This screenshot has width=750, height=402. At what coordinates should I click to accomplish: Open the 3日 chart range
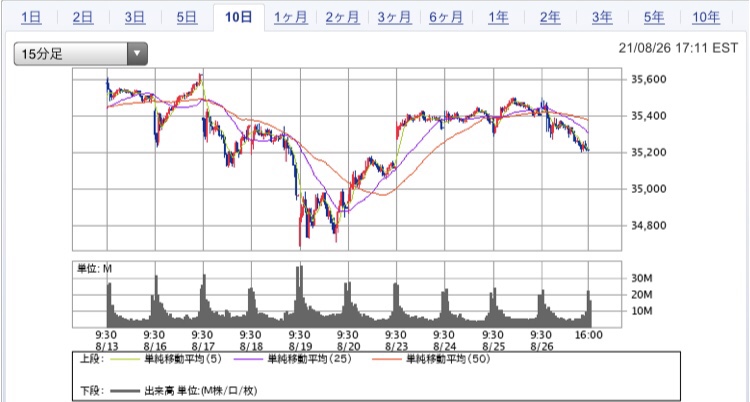135,18
